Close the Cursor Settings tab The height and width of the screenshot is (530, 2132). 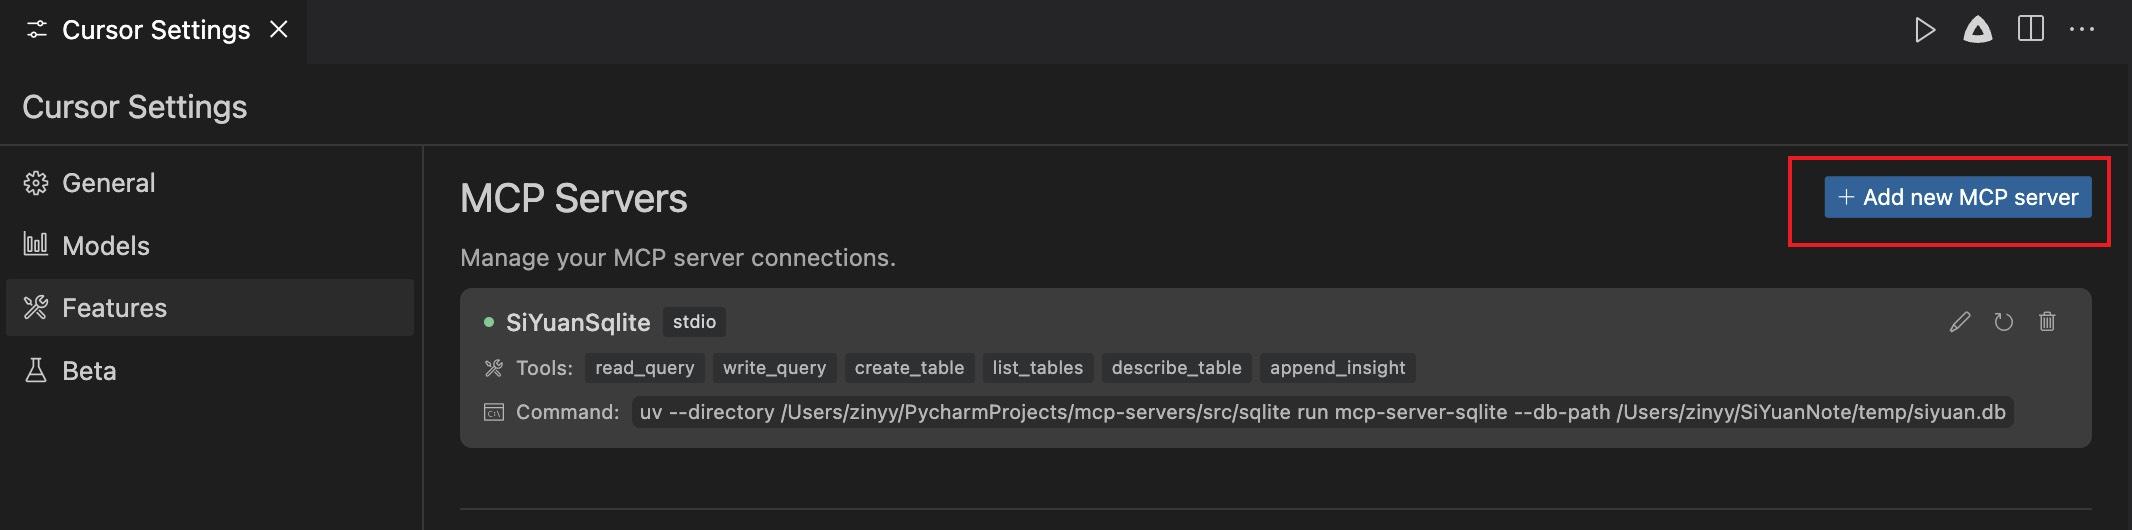click(x=279, y=30)
